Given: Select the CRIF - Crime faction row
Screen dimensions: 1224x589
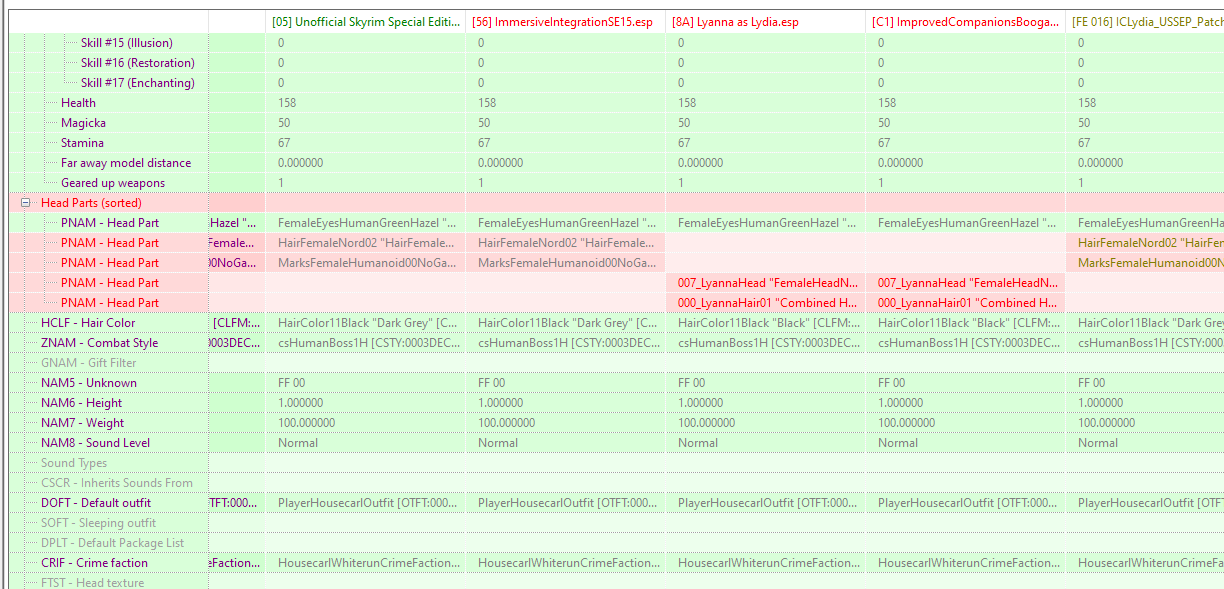Looking at the screenshot, I should (x=94, y=563).
